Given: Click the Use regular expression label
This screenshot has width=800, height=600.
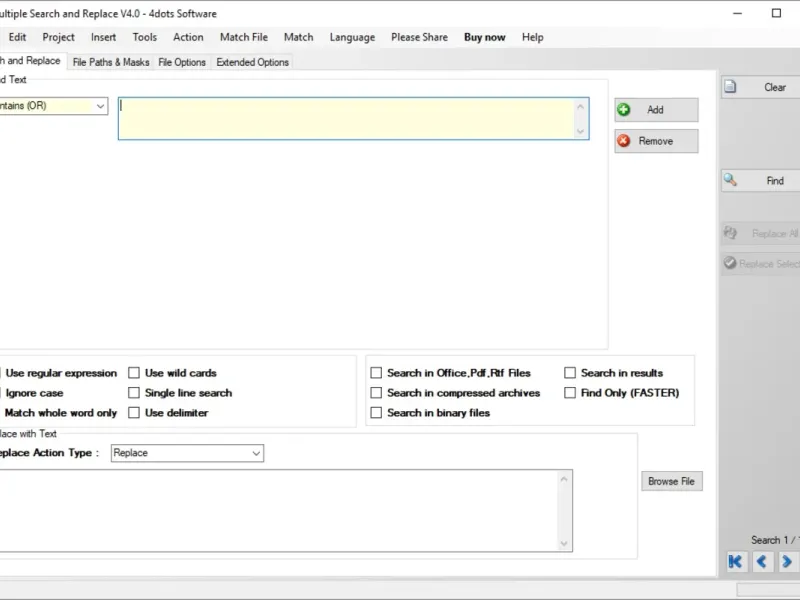Looking at the screenshot, I should (x=61, y=373).
